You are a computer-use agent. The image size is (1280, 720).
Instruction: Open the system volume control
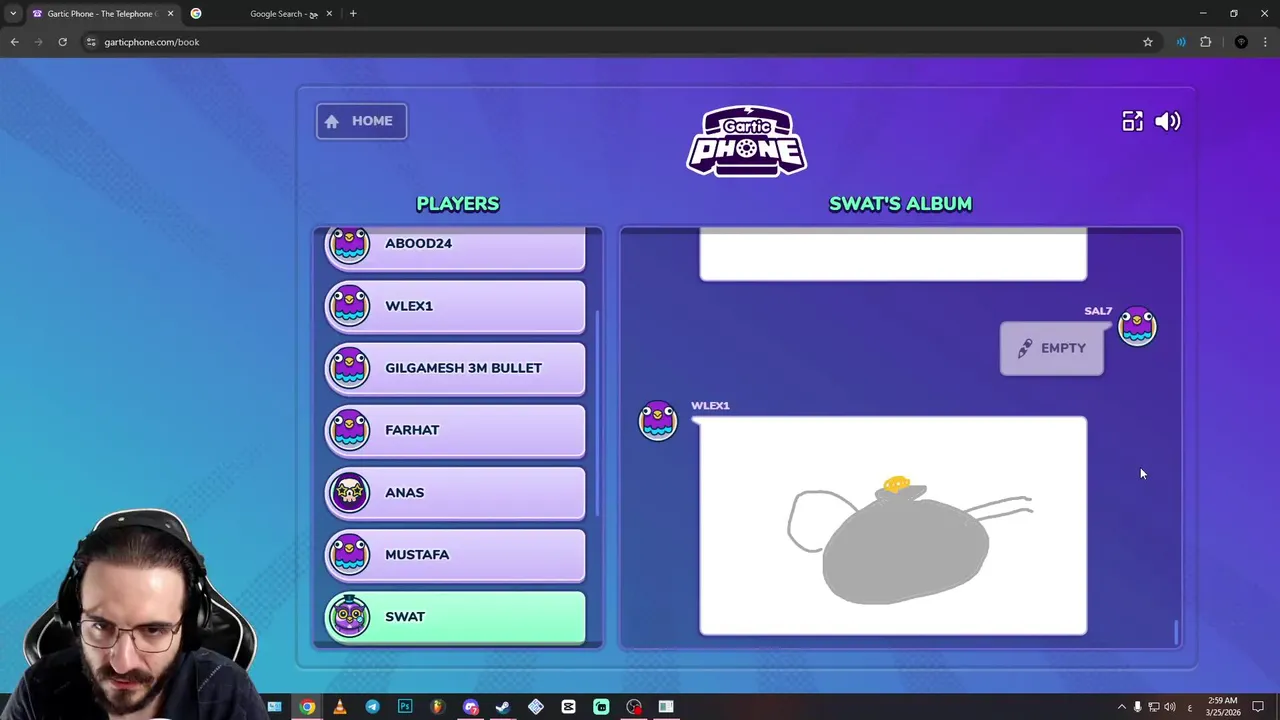point(1169,707)
